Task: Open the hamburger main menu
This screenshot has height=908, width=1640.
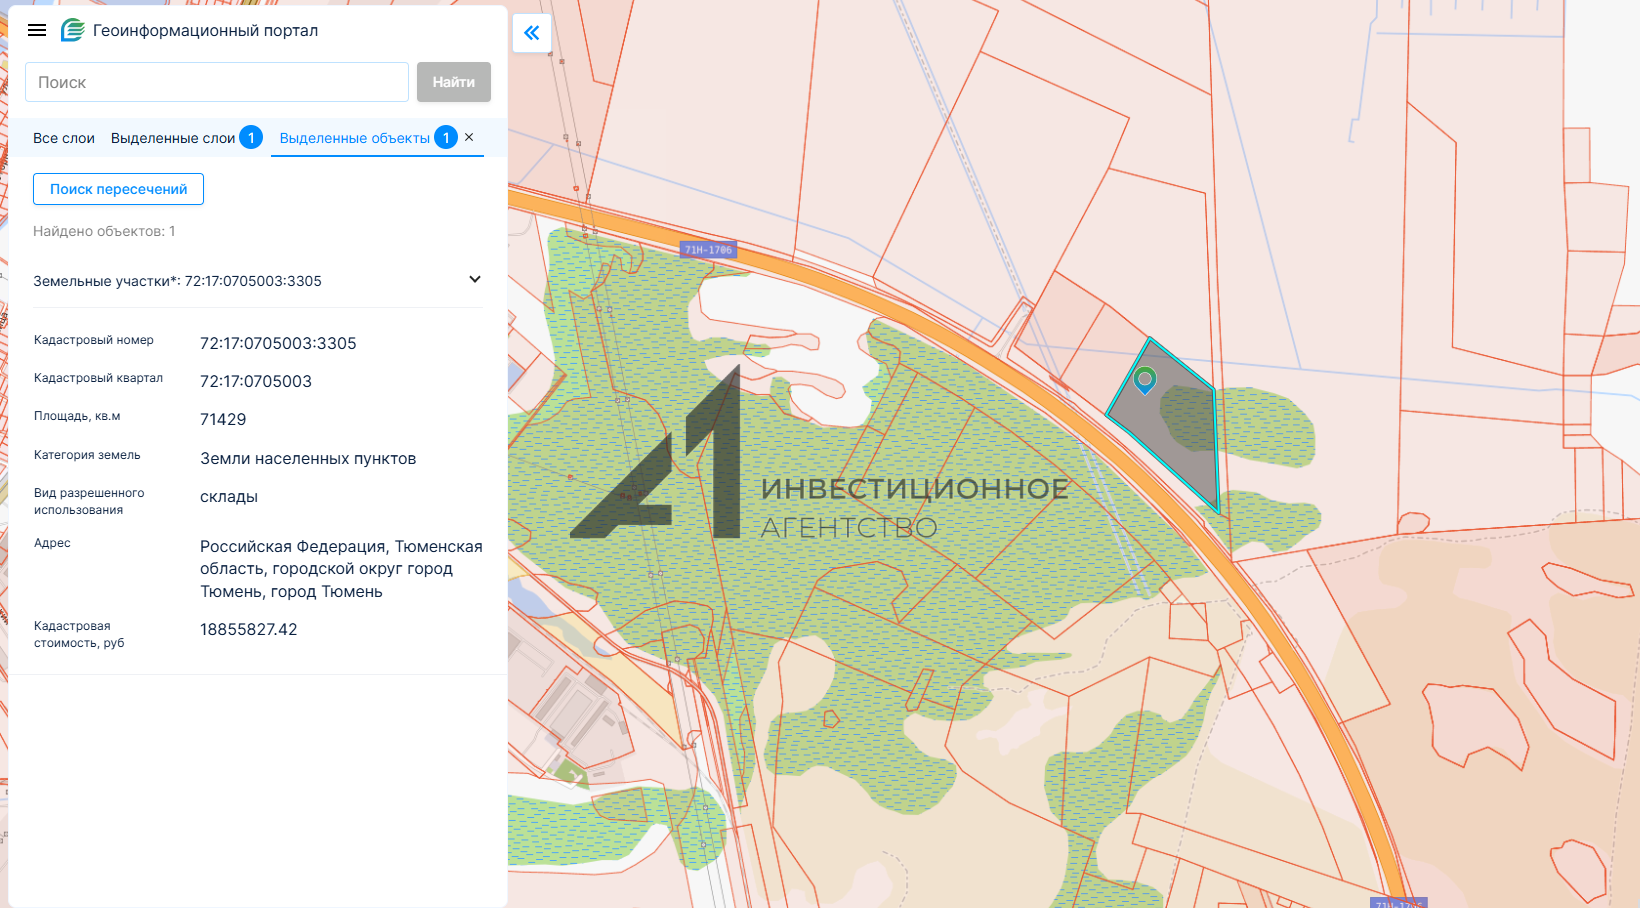Action: click(x=37, y=30)
